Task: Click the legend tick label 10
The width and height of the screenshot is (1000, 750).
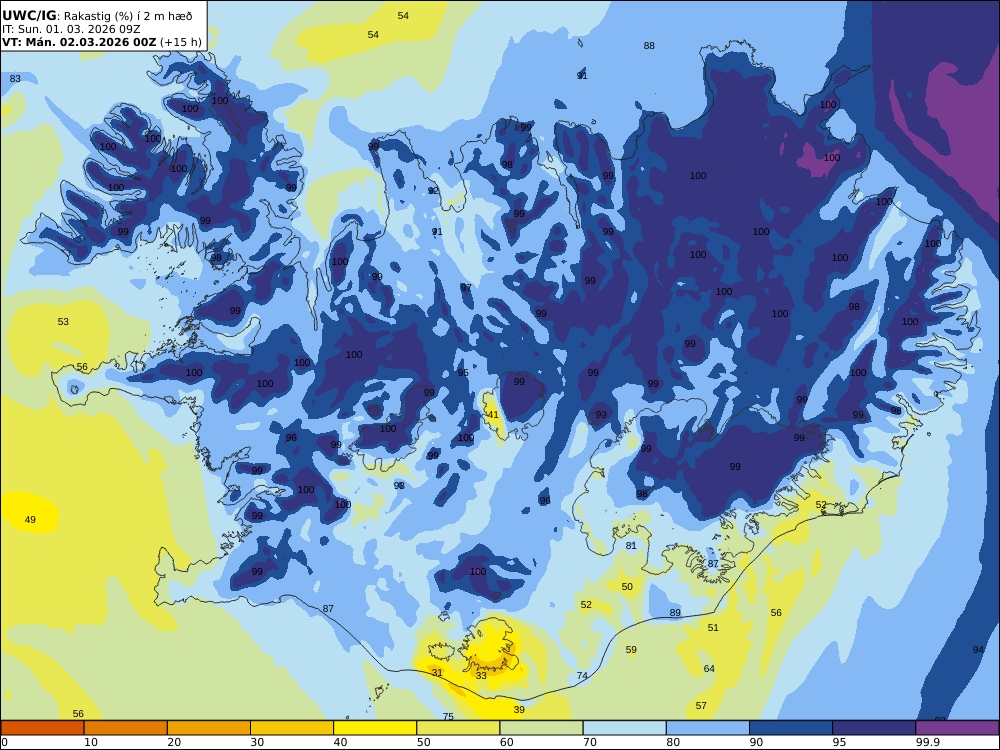Action: [91, 742]
